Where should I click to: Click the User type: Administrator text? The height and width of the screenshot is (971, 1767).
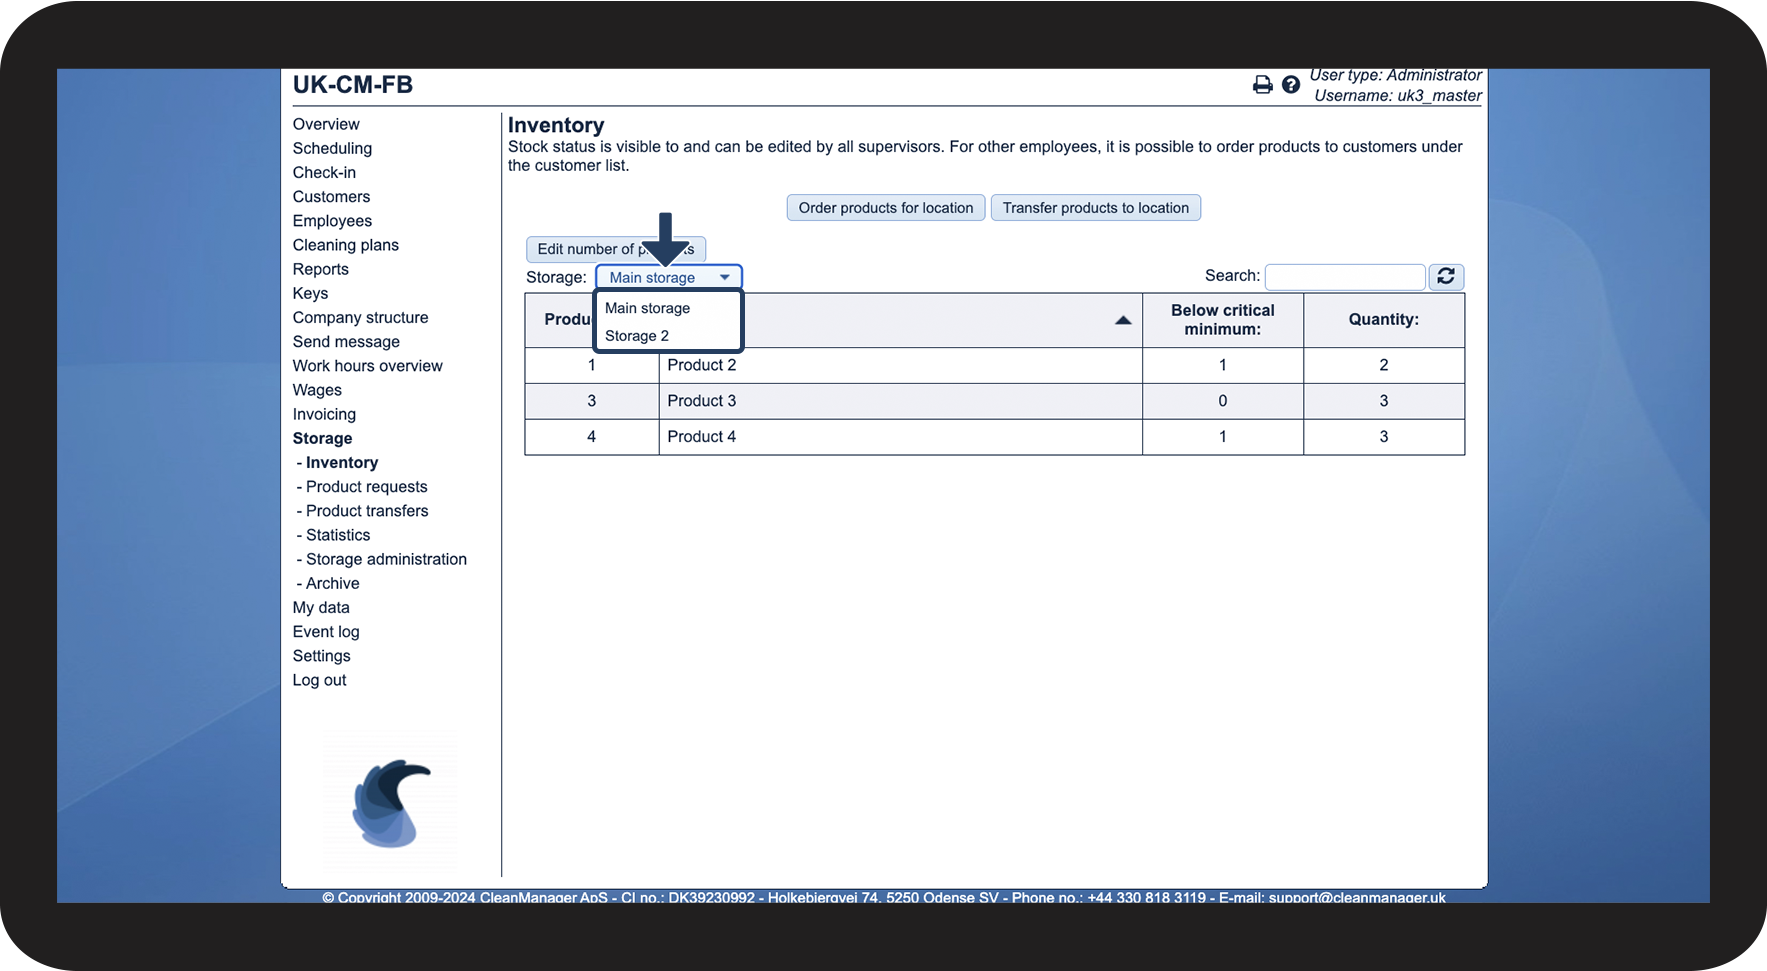1396,75
